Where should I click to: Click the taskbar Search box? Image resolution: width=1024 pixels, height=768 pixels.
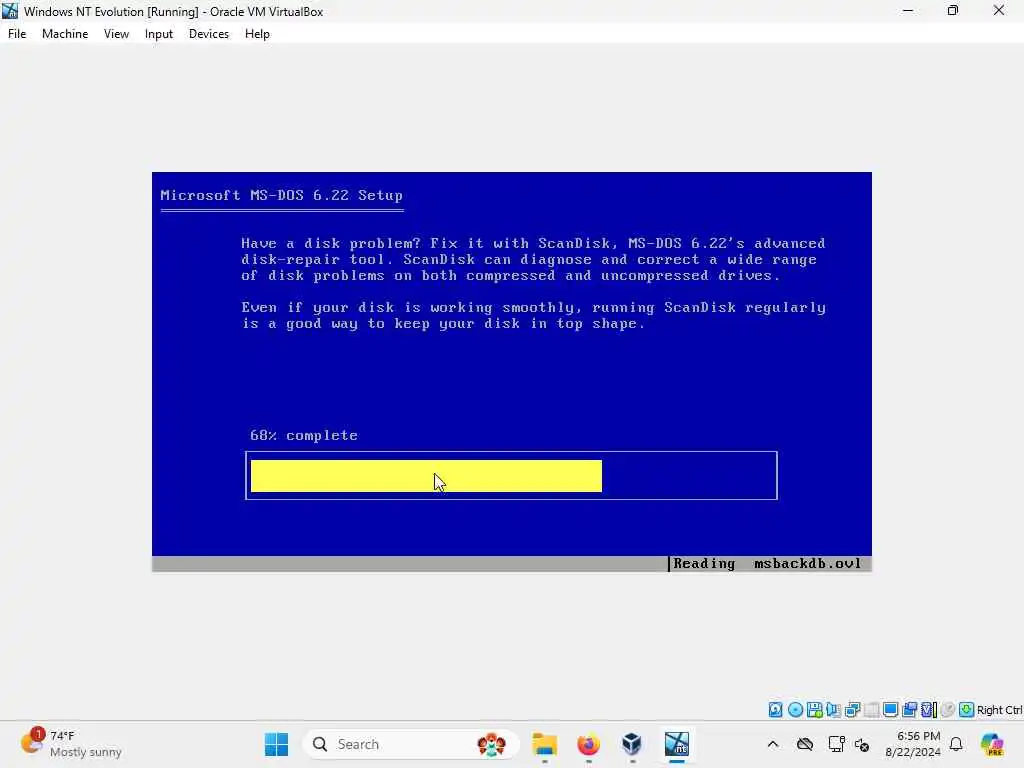click(411, 744)
